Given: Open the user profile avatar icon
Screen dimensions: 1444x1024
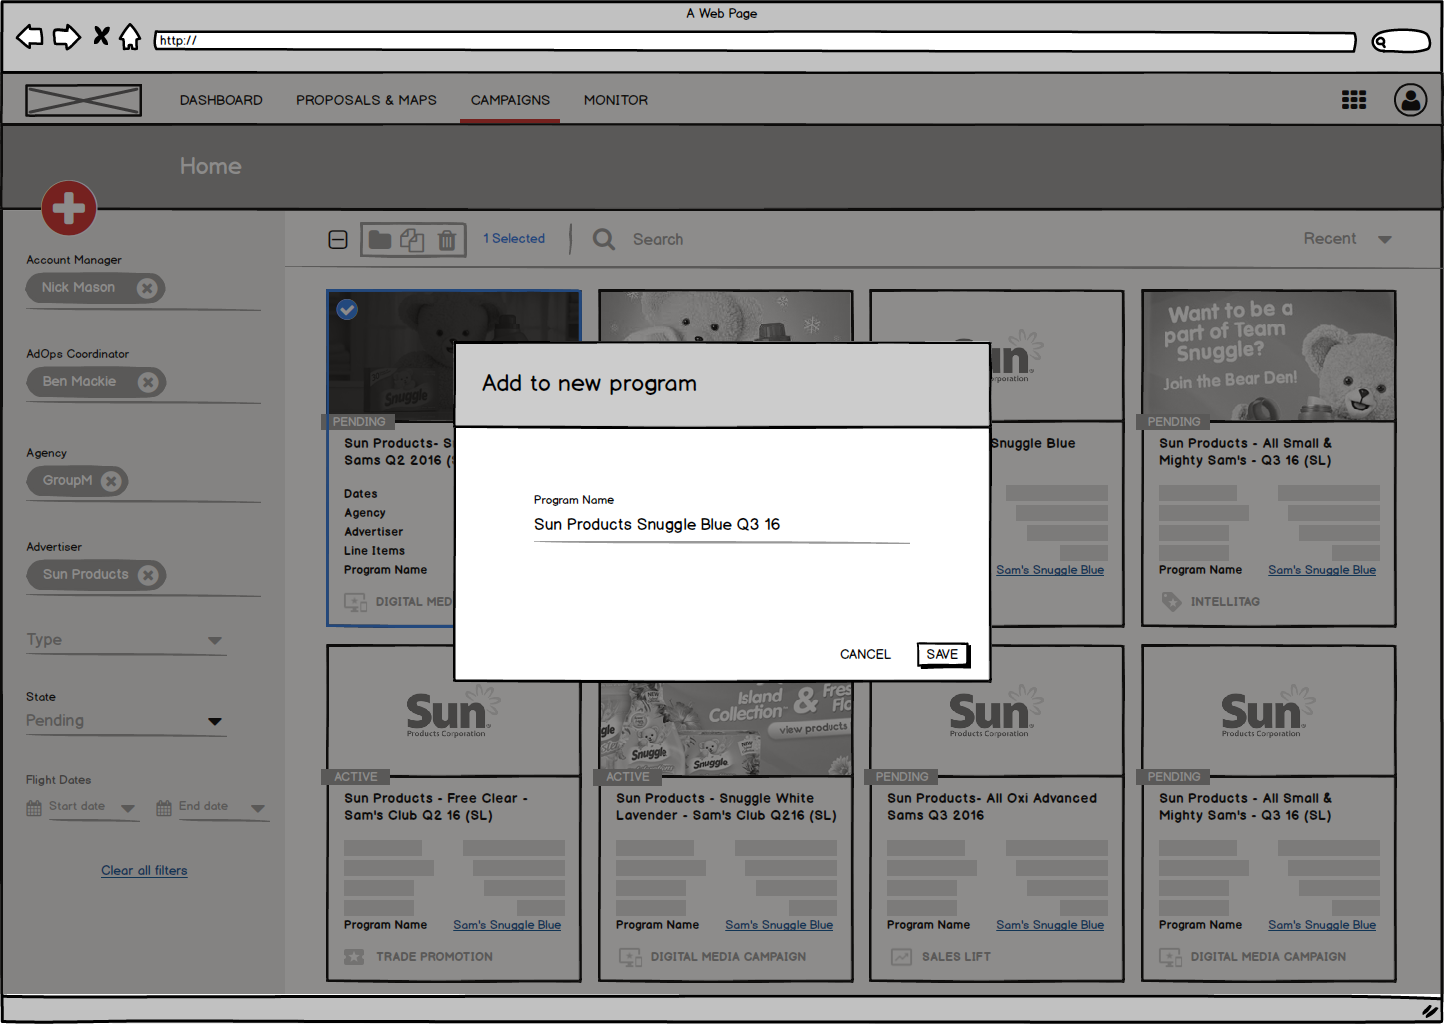Looking at the screenshot, I should 1411,99.
